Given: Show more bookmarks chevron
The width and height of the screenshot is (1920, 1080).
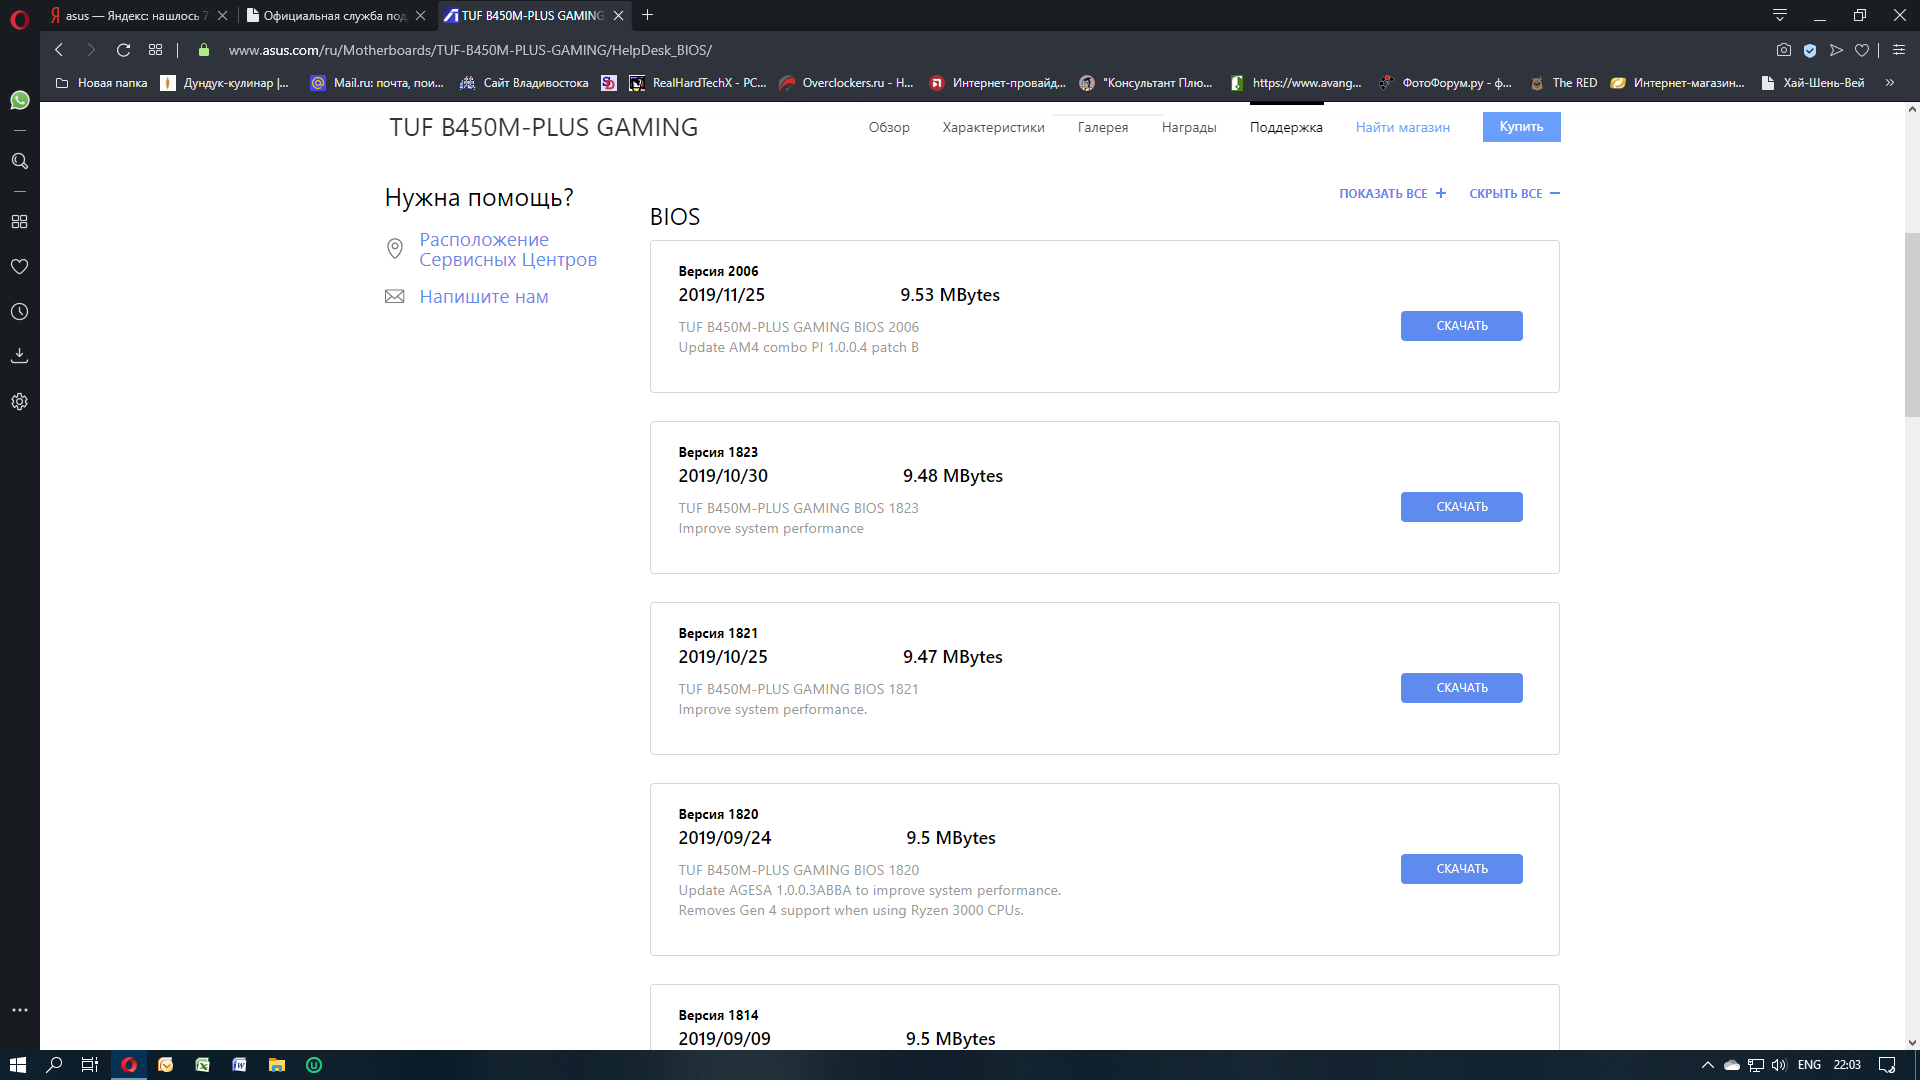Looking at the screenshot, I should click(1889, 83).
